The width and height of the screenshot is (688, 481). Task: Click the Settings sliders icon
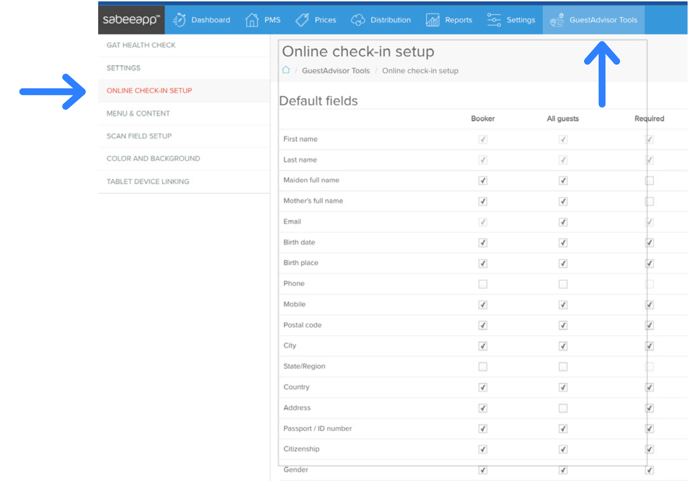click(494, 20)
